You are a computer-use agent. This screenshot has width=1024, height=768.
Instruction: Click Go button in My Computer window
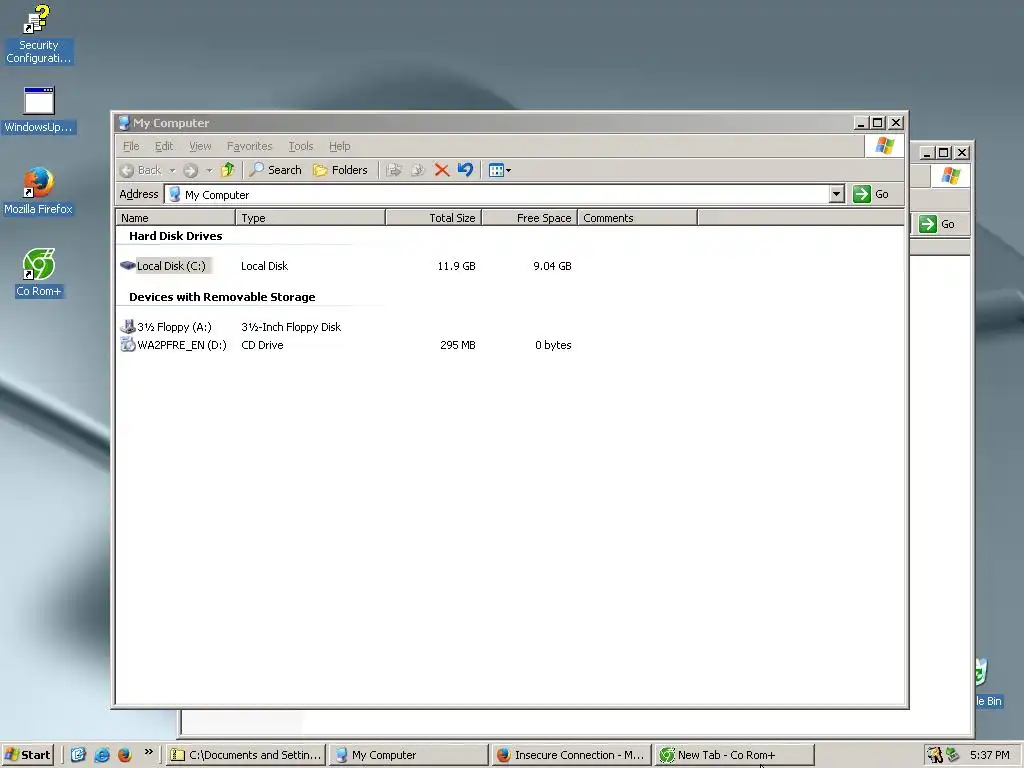click(871, 194)
